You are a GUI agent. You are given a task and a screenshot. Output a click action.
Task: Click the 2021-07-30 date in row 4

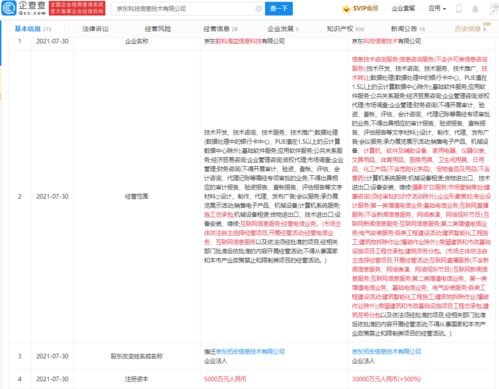pyautogui.click(x=52, y=379)
